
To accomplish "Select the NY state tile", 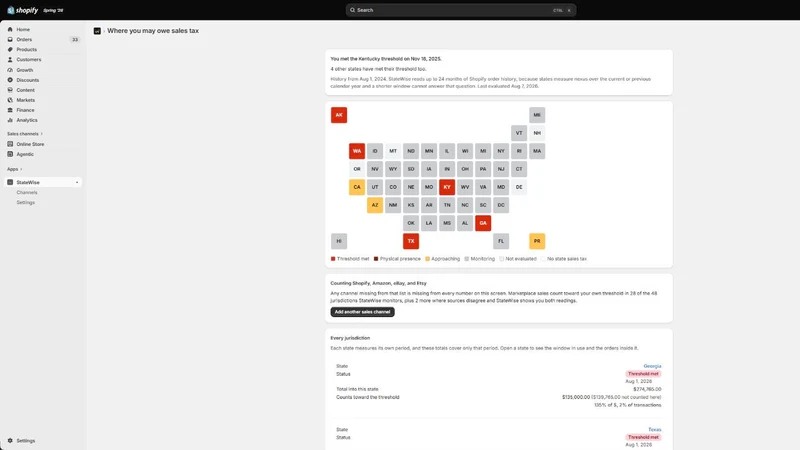I will 501,151.
